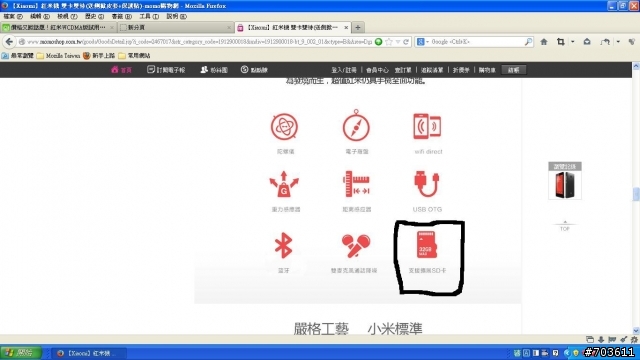Screen dimensions: 640x360
Task: Expand the dropdown beside the curved arrow icon
Action: click(618, 42)
